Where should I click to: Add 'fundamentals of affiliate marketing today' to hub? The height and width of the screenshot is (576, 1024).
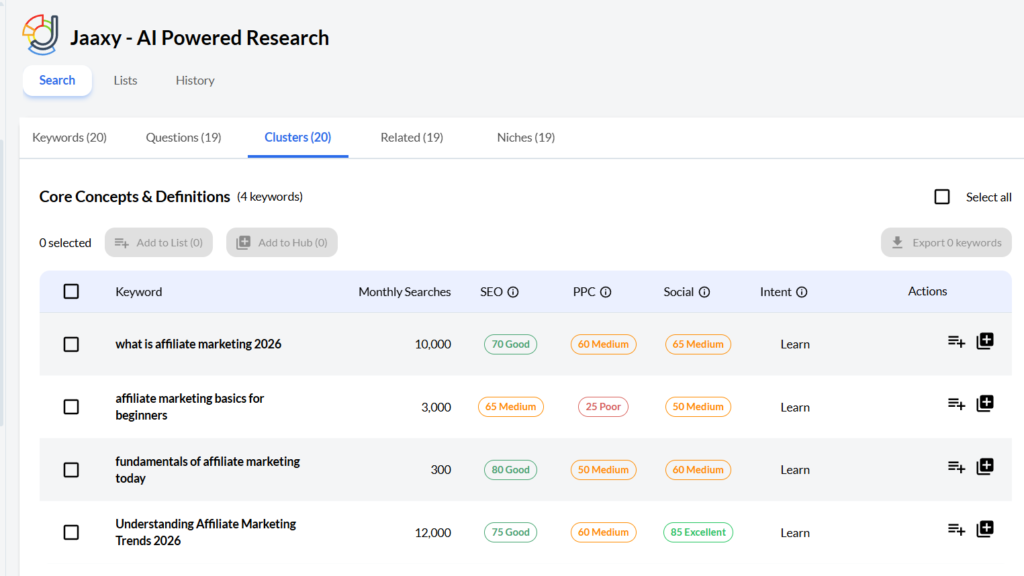(985, 467)
